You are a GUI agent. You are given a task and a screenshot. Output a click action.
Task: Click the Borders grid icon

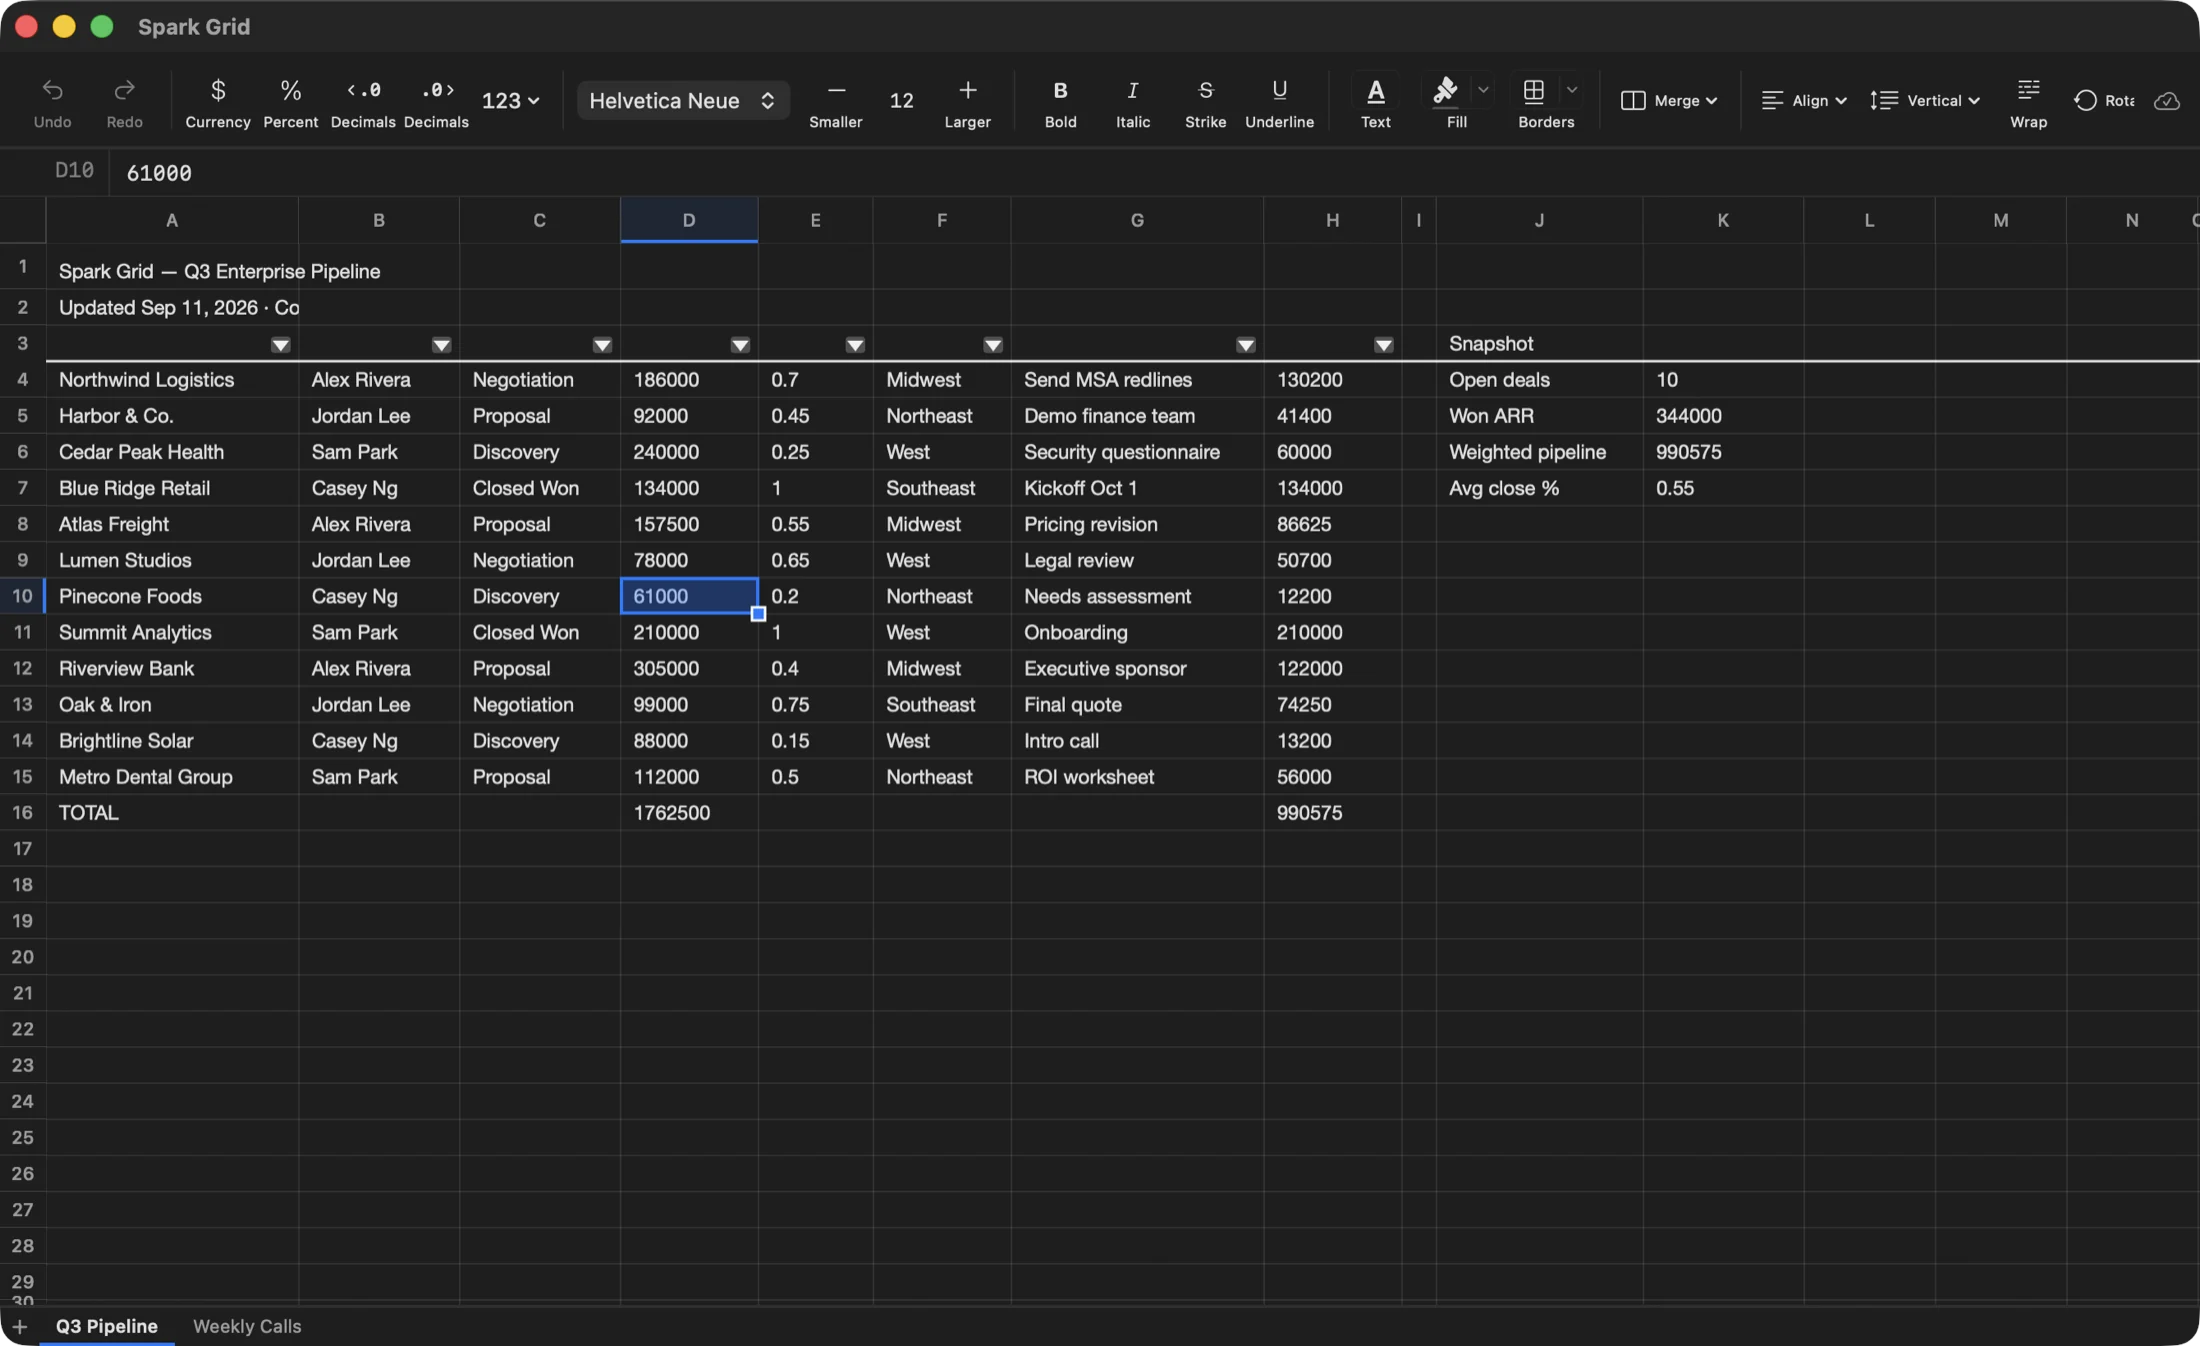point(1533,91)
